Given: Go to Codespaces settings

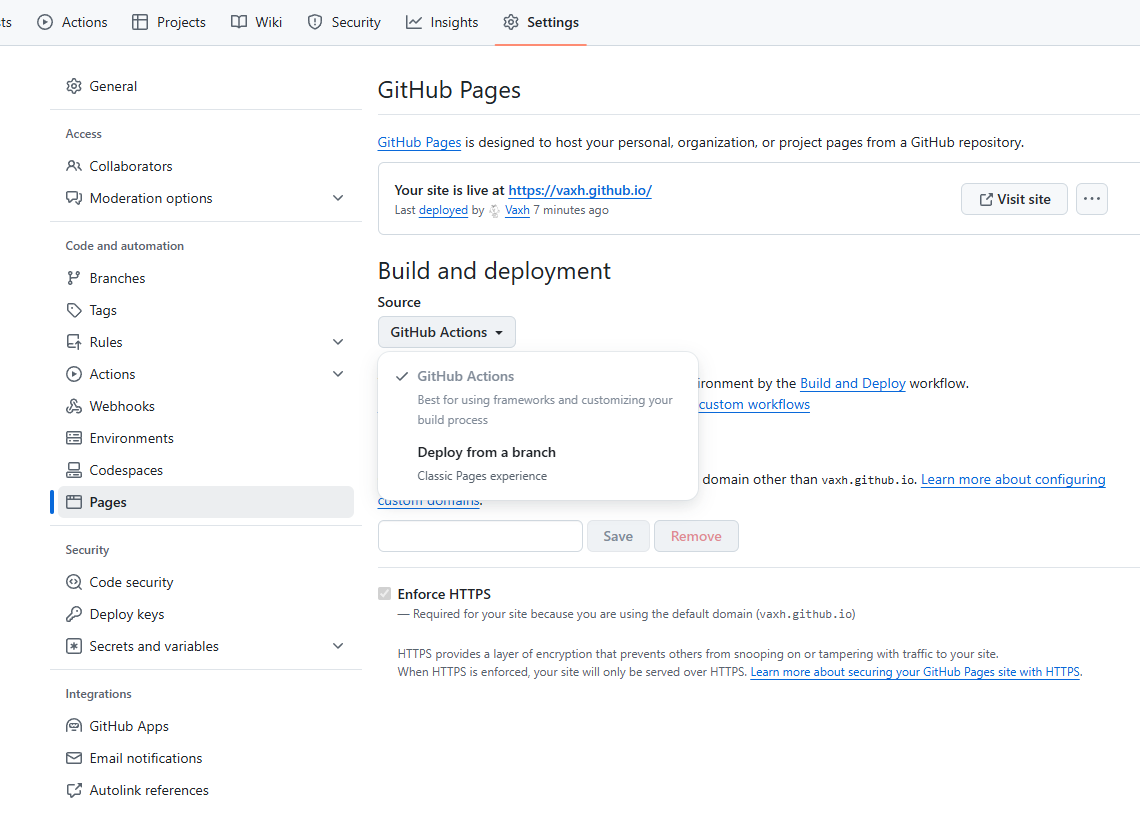Looking at the screenshot, I should click(206, 470).
